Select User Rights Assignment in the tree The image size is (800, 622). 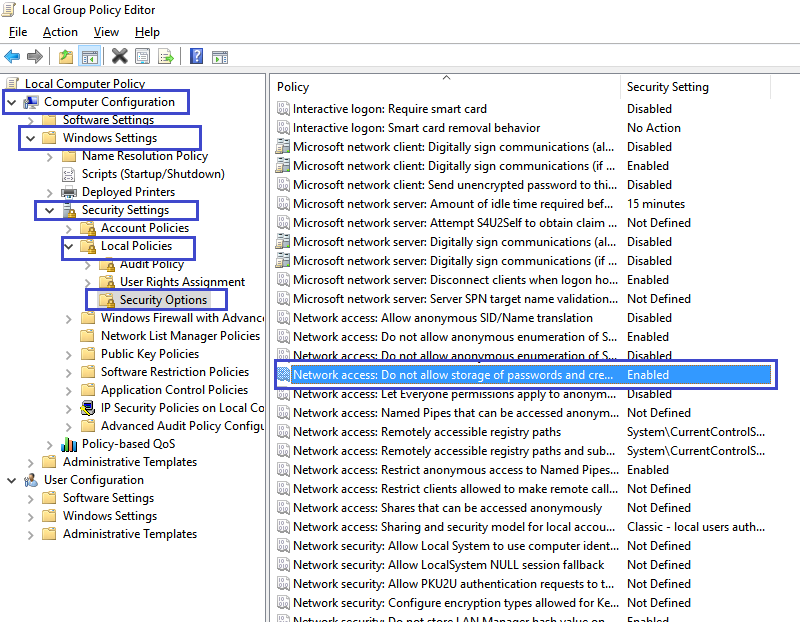click(182, 282)
